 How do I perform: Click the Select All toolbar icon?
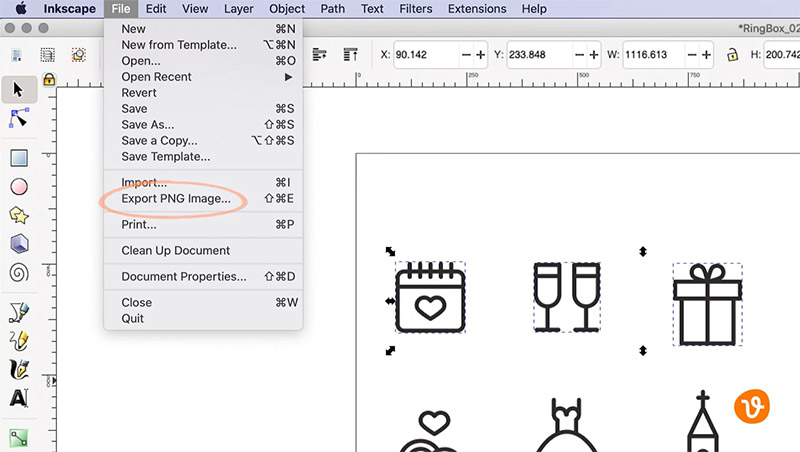coord(17,55)
